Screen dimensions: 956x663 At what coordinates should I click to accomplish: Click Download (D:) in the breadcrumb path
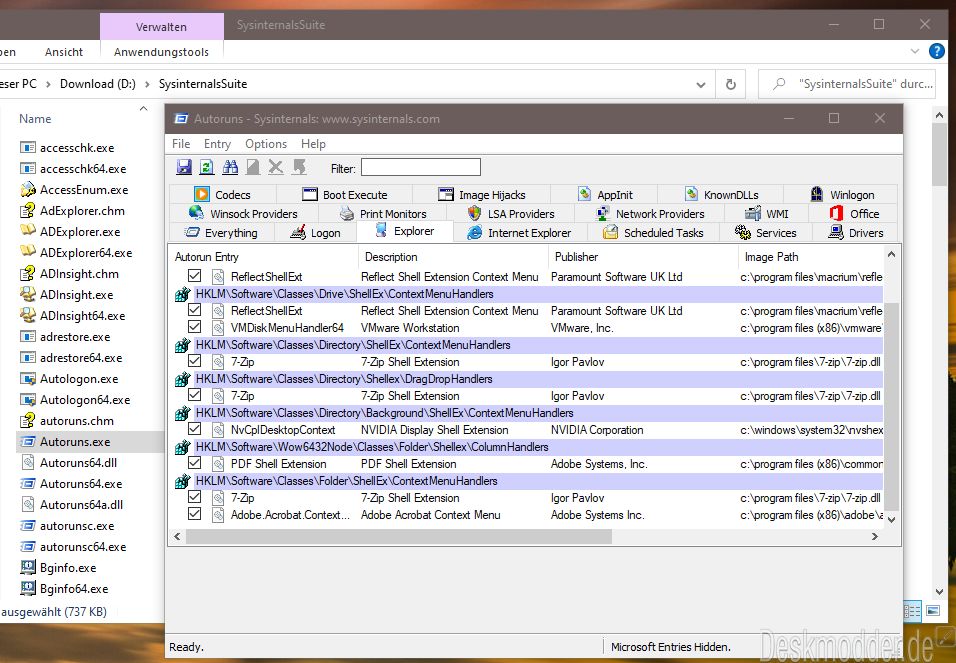click(98, 84)
